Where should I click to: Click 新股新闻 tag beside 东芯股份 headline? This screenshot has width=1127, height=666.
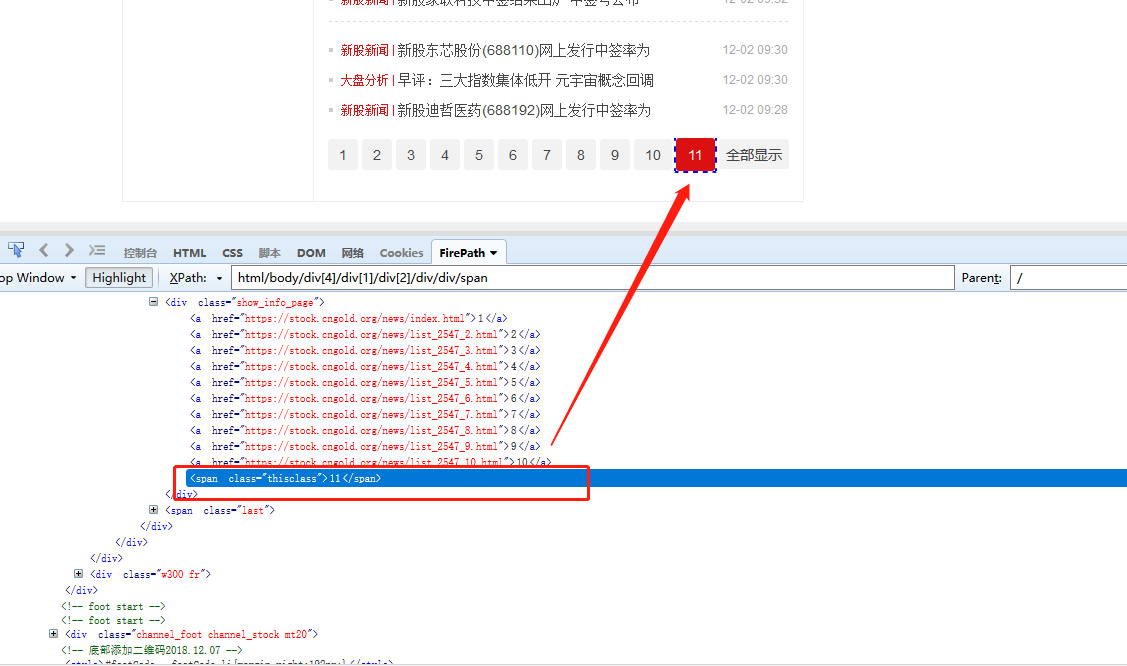tap(364, 50)
